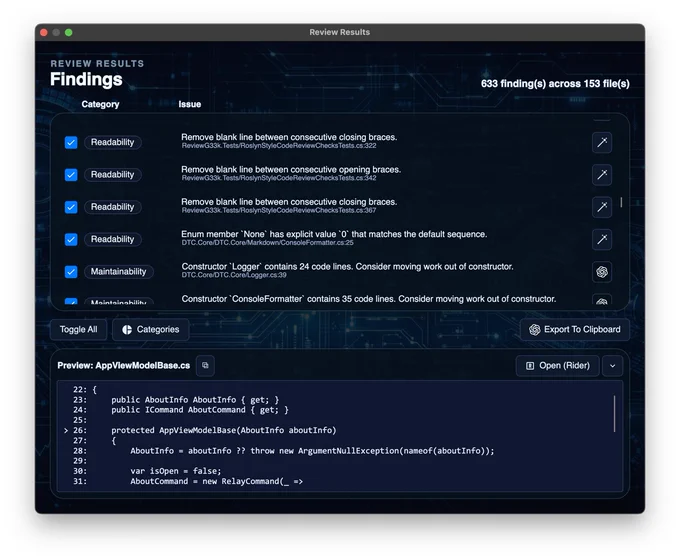Close the Review Results window
Viewport: 680px width, 560px height.
(x=44, y=33)
